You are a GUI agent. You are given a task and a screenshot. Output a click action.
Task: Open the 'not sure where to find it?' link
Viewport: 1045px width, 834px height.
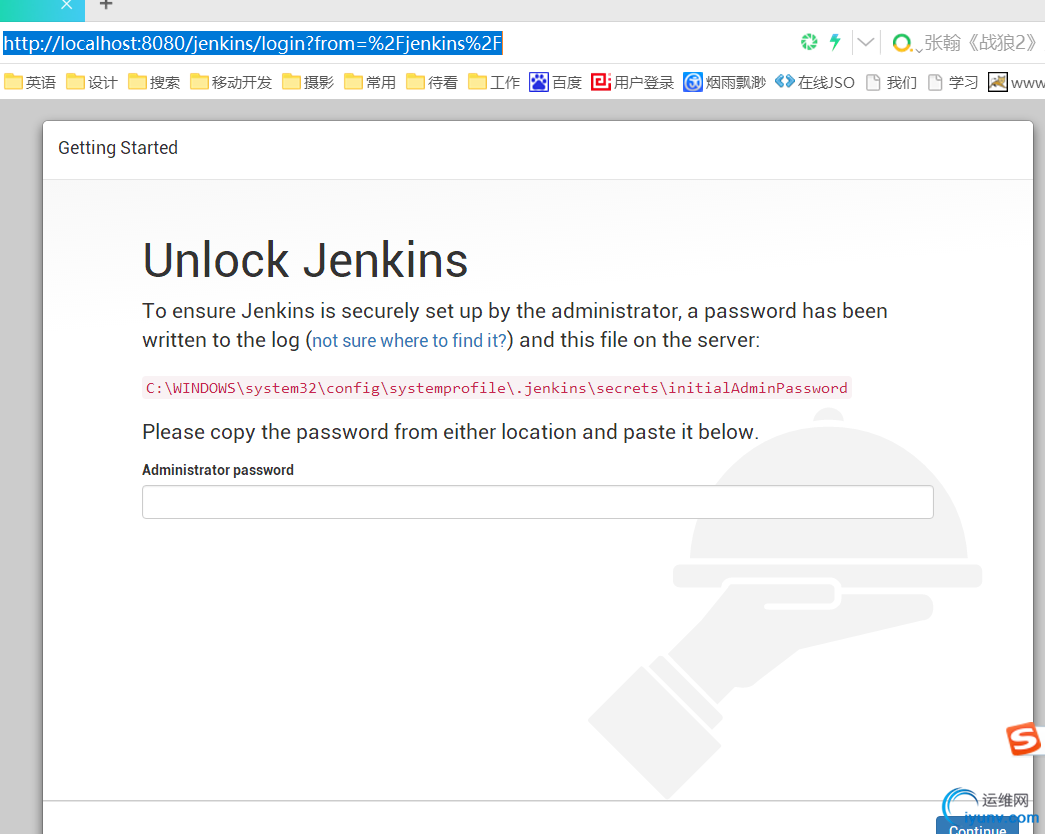tap(409, 341)
